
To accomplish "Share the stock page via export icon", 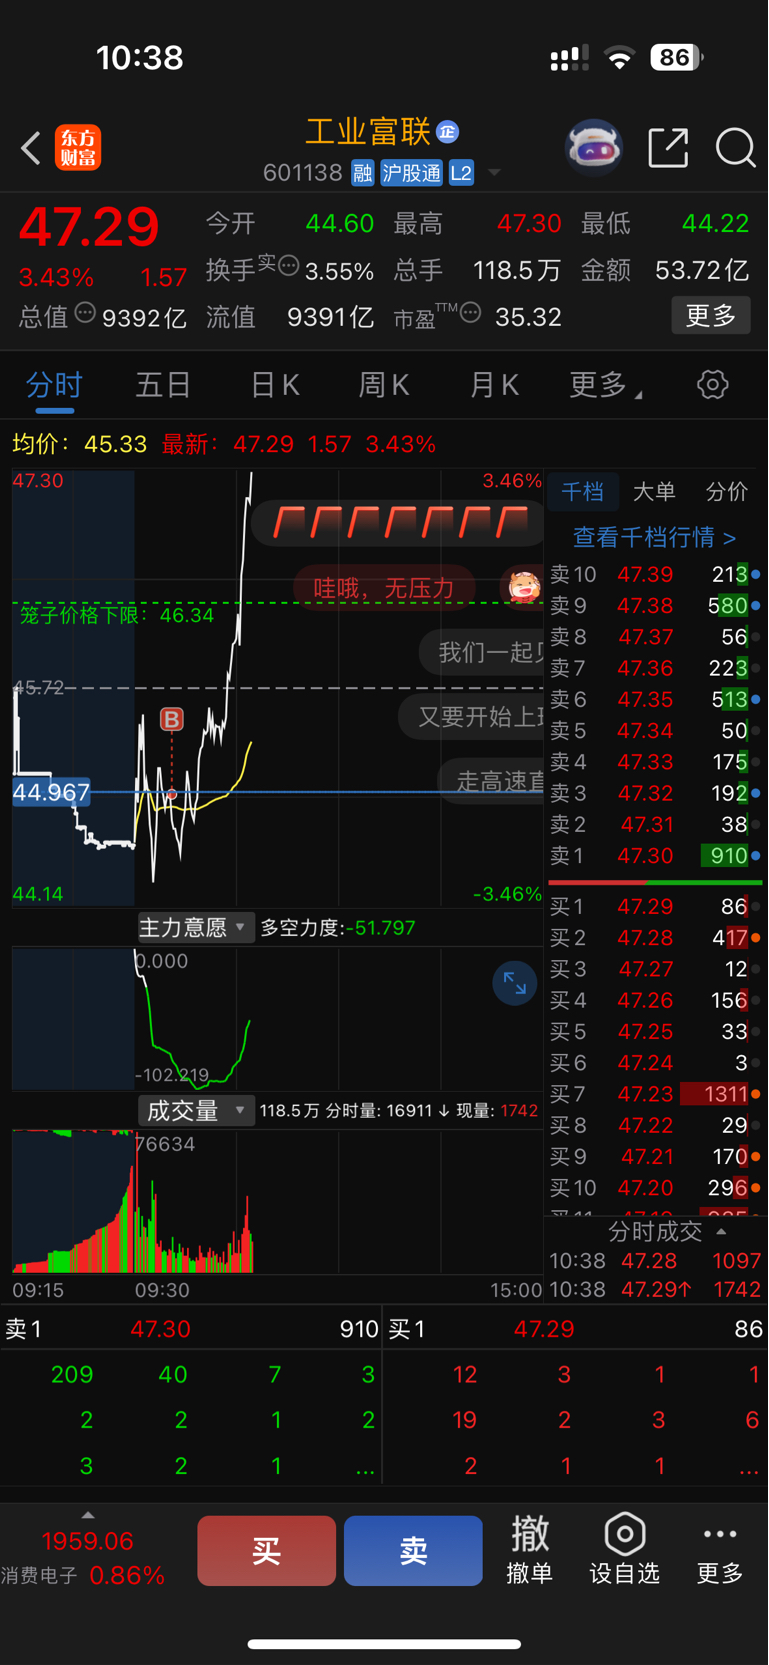I will (668, 148).
